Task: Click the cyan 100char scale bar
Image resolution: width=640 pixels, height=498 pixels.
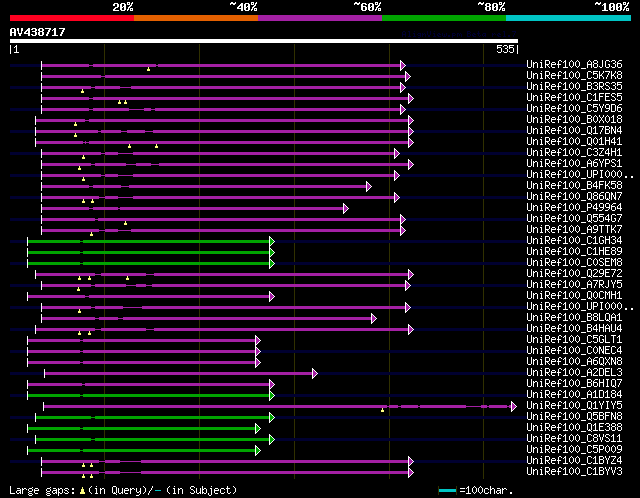Action: click(447, 490)
